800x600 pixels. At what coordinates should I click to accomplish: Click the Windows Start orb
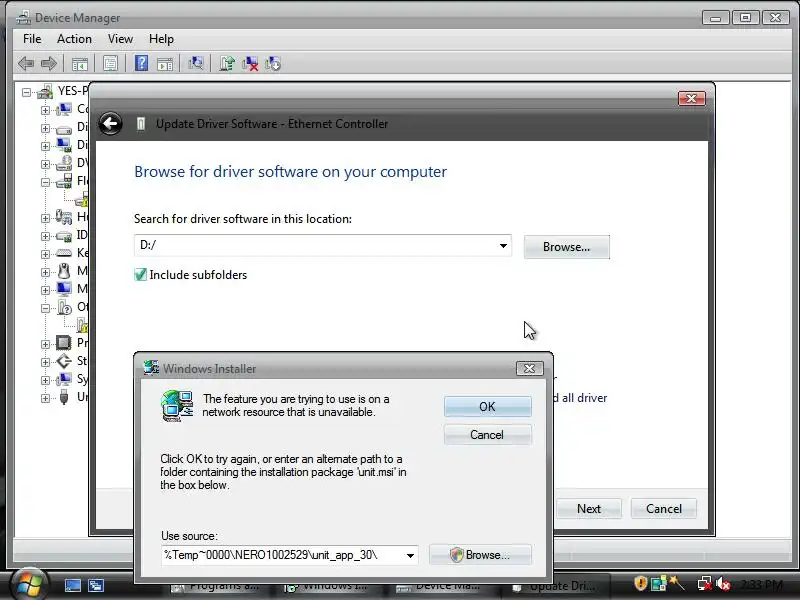click(x=29, y=585)
